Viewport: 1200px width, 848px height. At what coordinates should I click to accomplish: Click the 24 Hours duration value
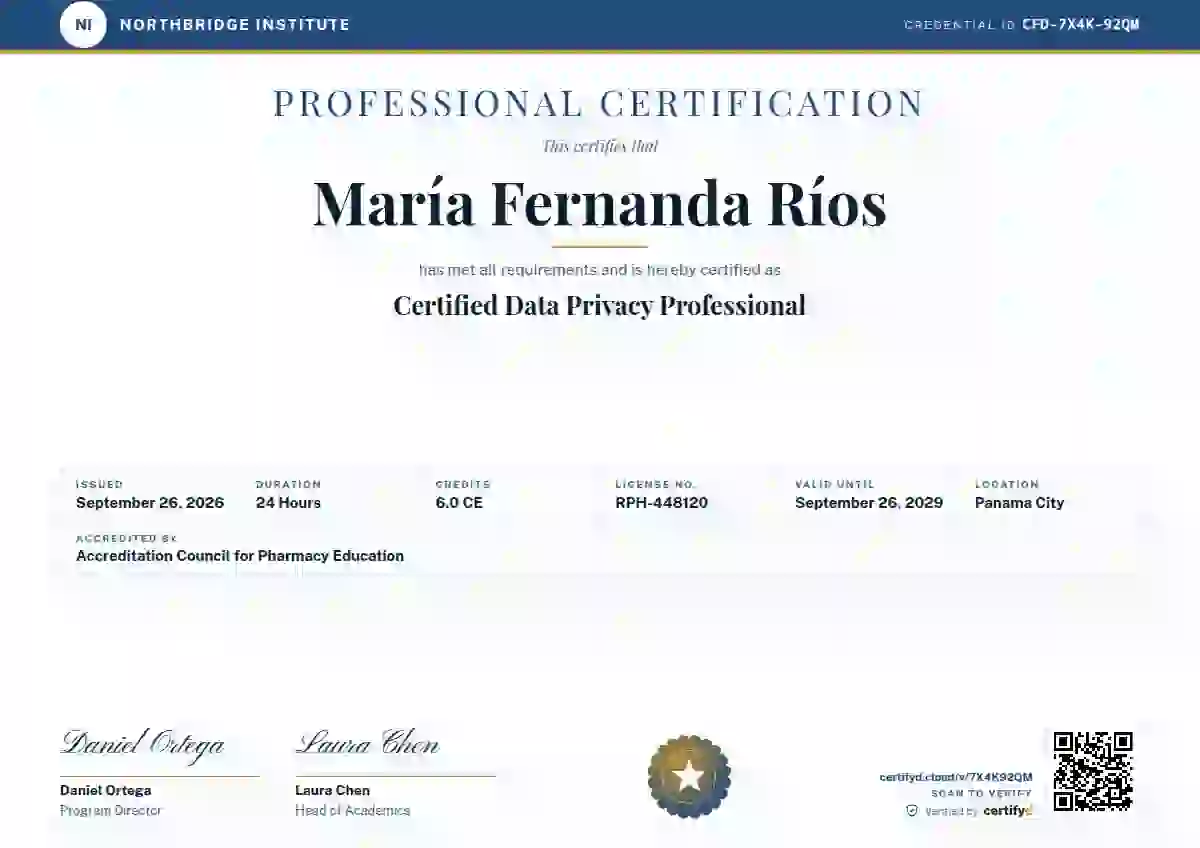pos(288,503)
